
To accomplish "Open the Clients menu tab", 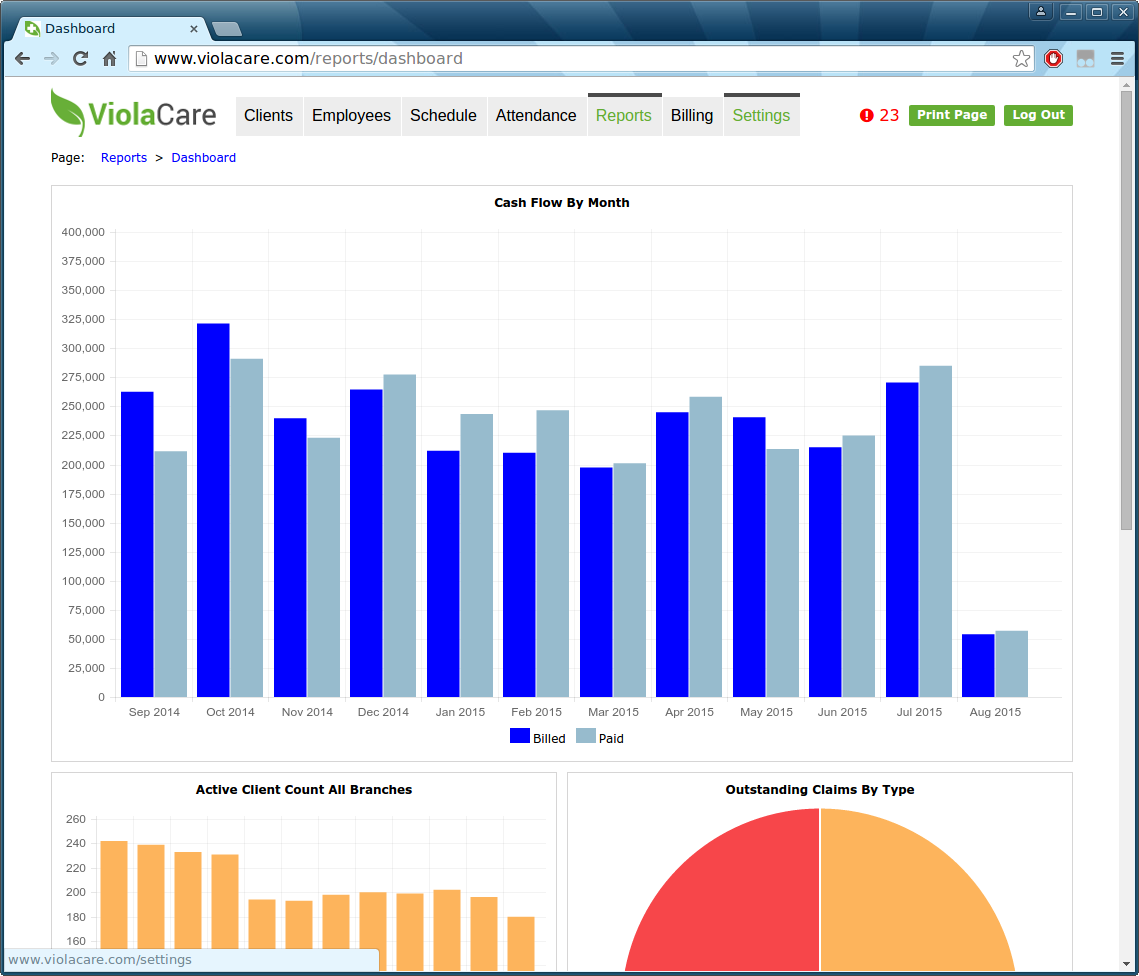I will point(269,115).
